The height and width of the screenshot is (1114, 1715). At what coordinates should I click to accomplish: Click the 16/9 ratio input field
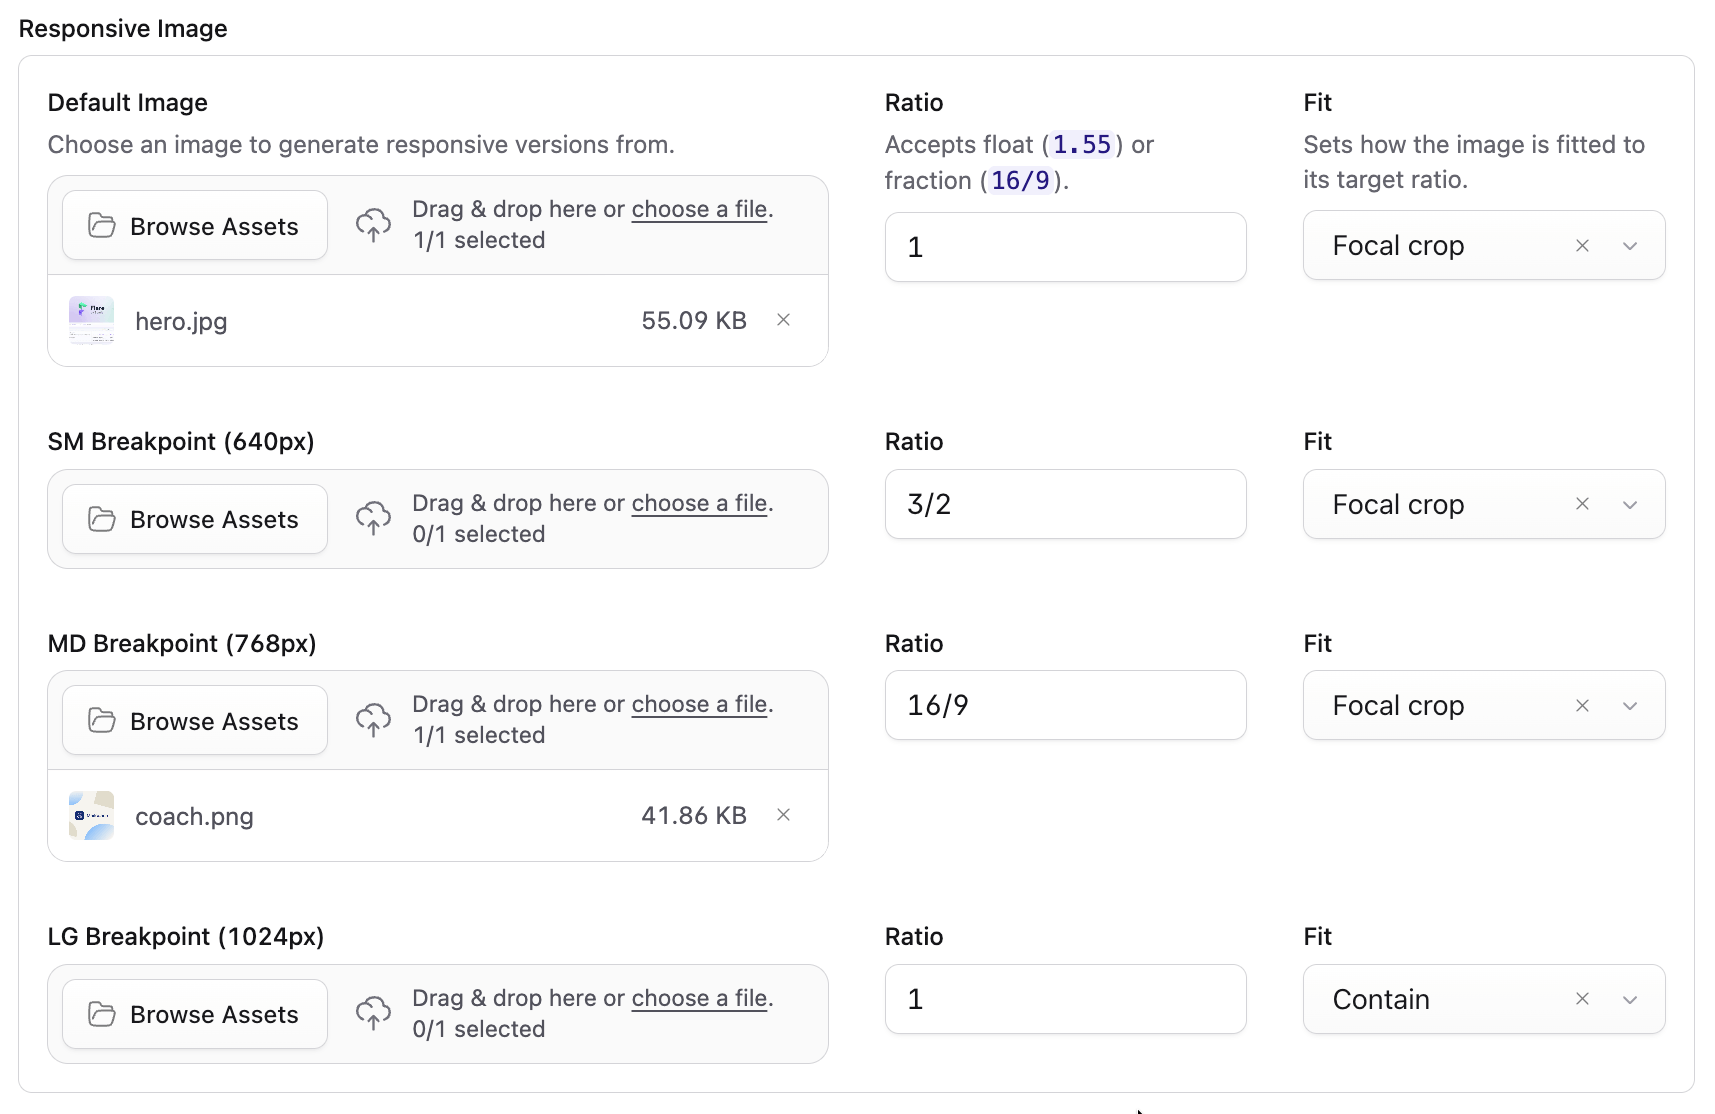click(1065, 706)
